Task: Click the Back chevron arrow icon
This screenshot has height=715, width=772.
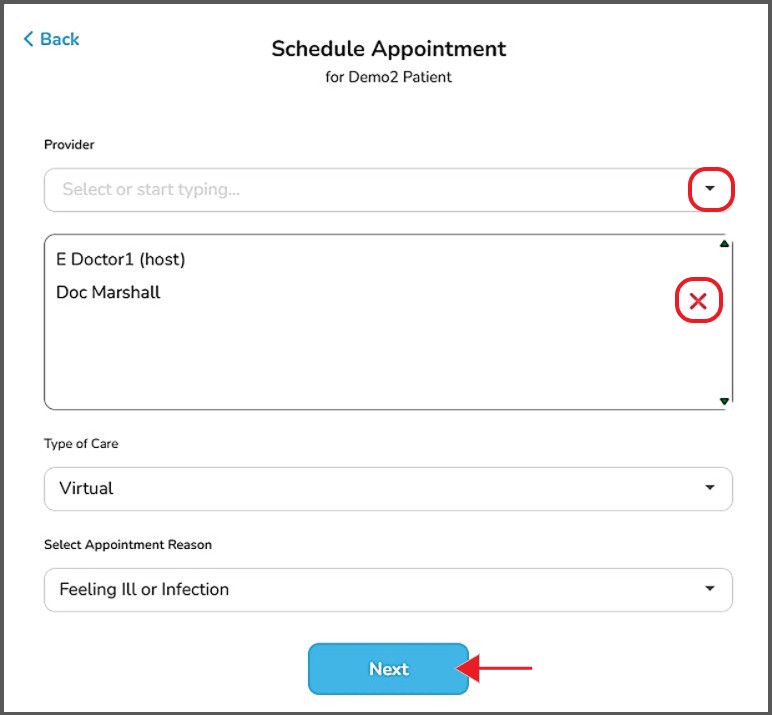Action: 28,39
